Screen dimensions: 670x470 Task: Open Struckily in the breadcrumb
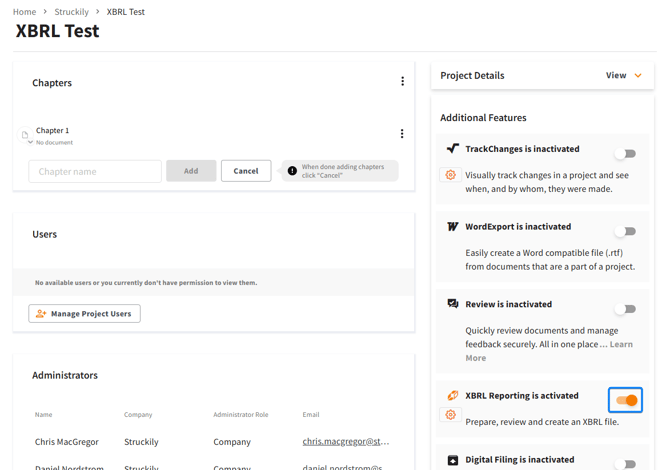click(x=71, y=12)
